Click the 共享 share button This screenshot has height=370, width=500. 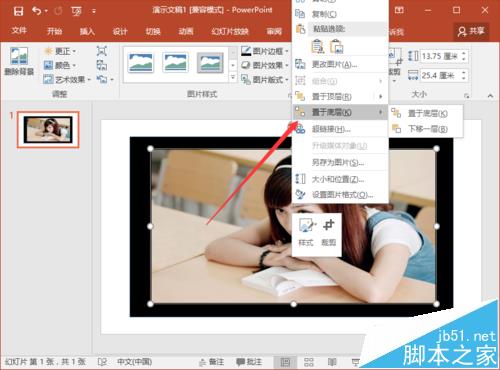click(471, 31)
